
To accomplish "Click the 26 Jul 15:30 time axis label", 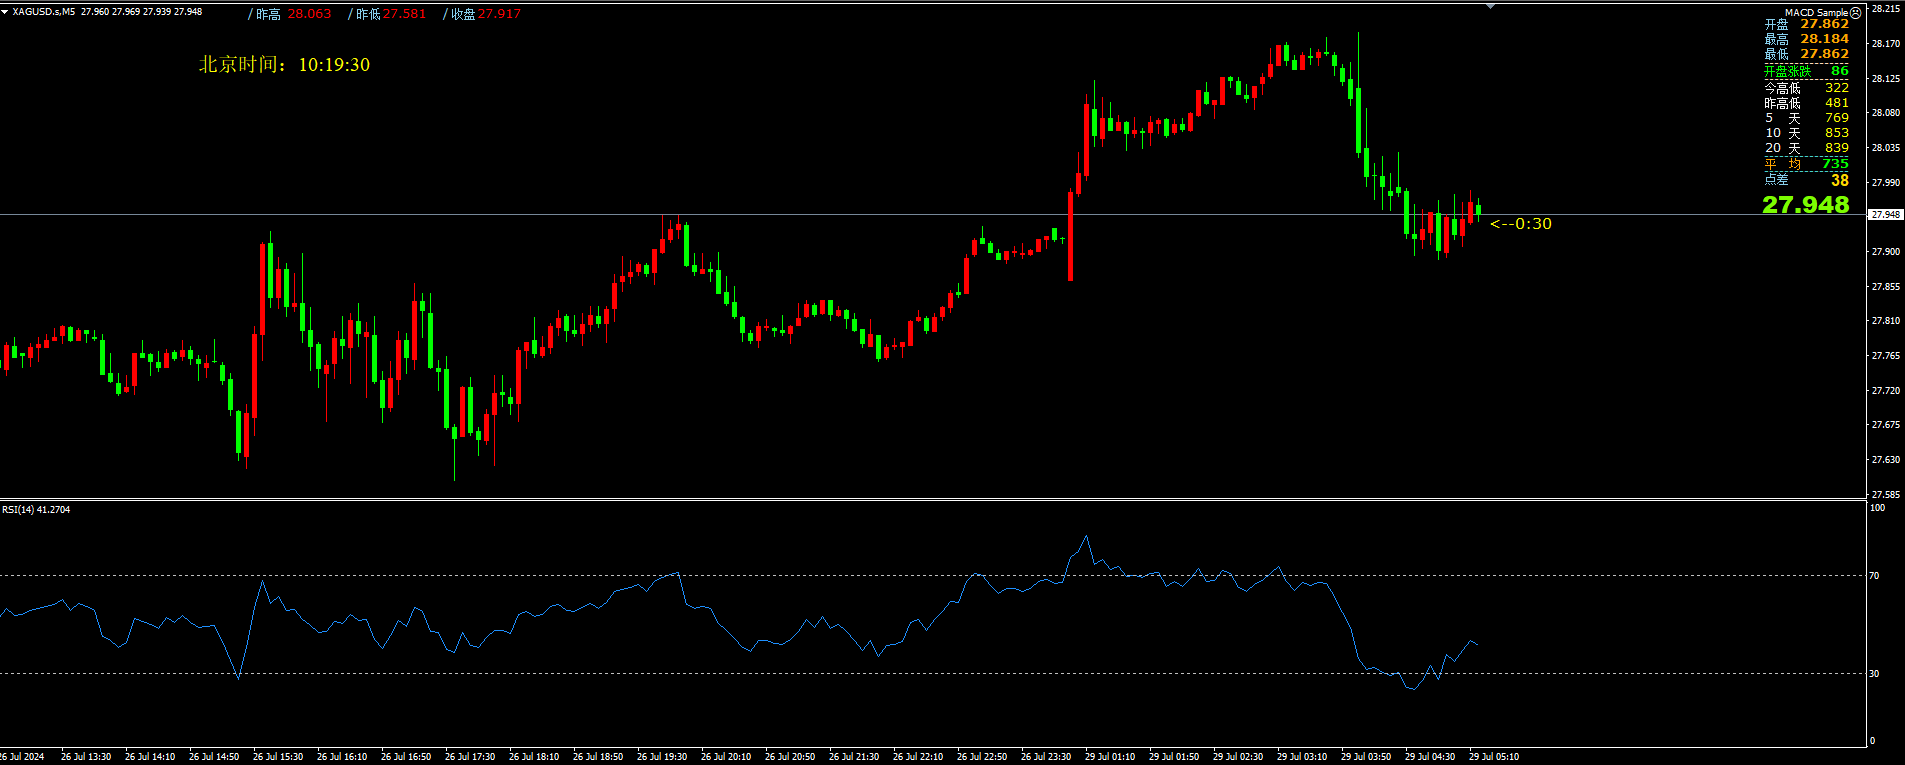I will coord(278,757).
